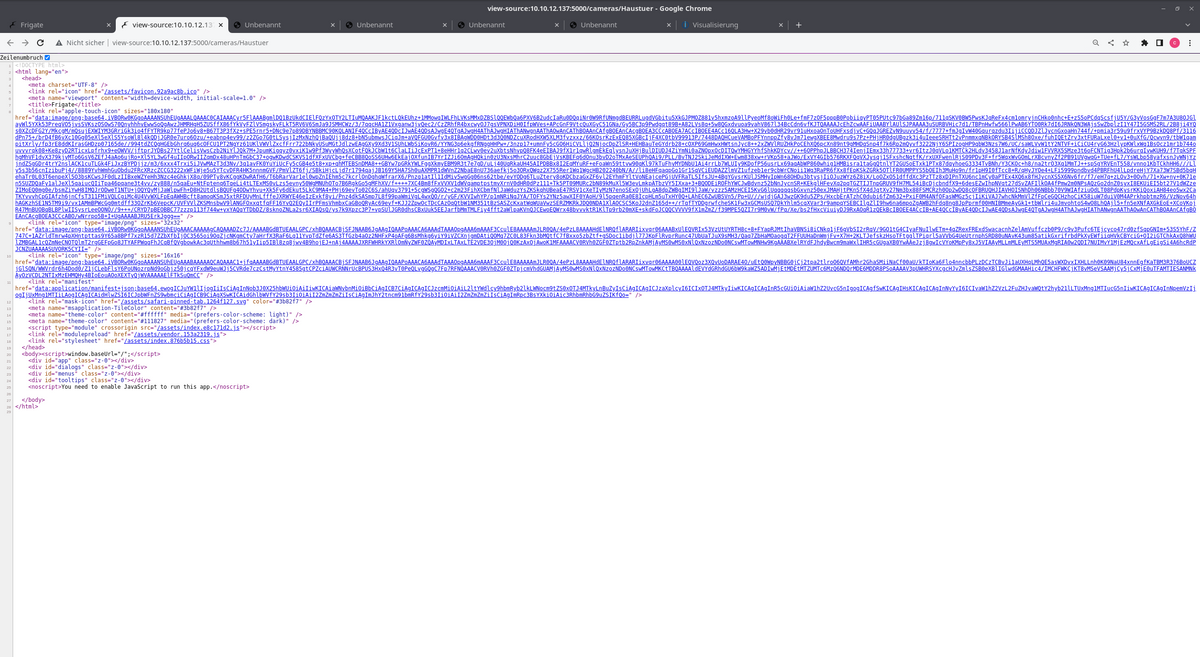This screenshot has width=1200, height=657.
Task: Switch to the Frigate tab
Action: click(x=60, y=23)
